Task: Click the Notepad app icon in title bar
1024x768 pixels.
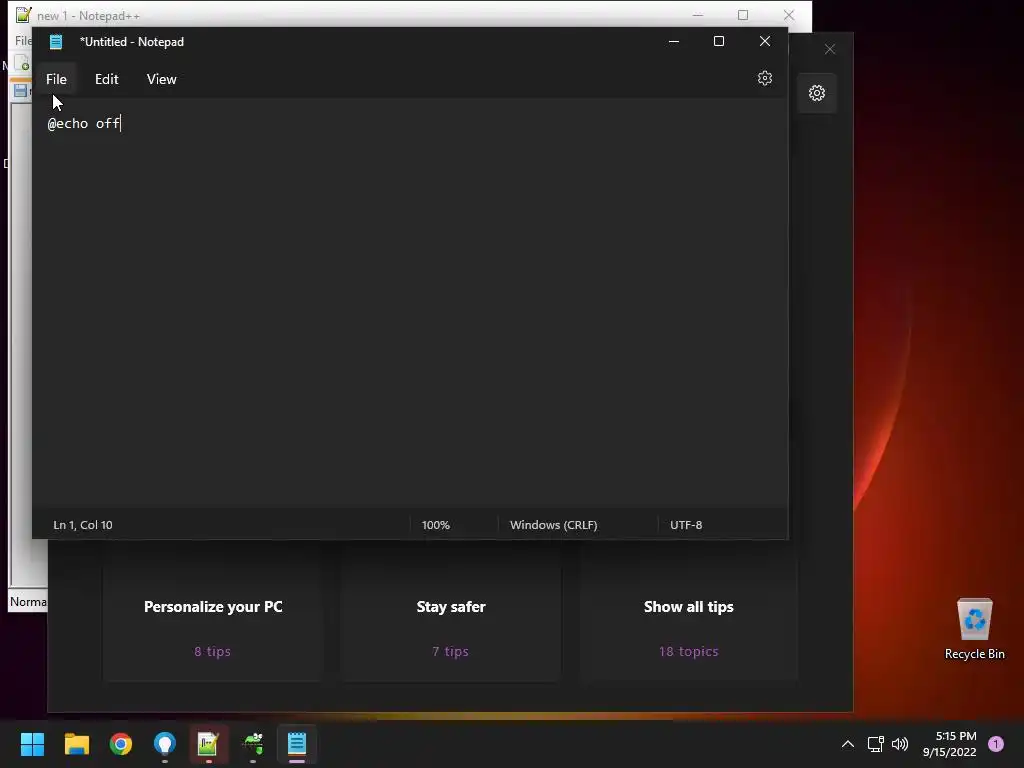Action: [x=56, y=42]
